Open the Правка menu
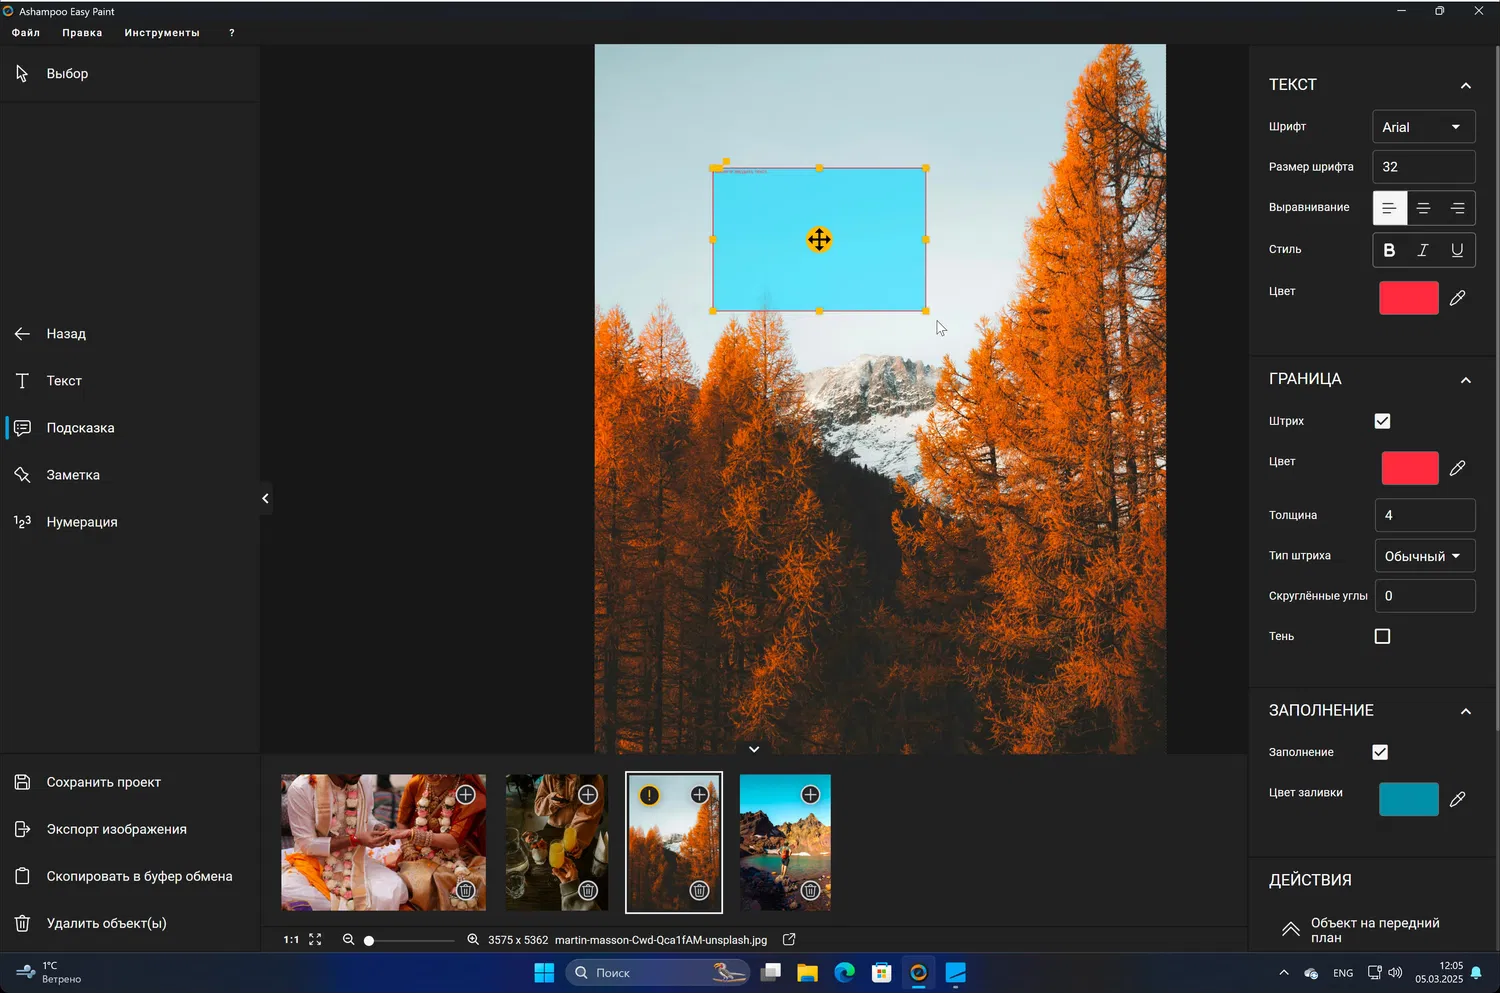The width and height of the screenshot is (1500, 993). coord(82,33)
